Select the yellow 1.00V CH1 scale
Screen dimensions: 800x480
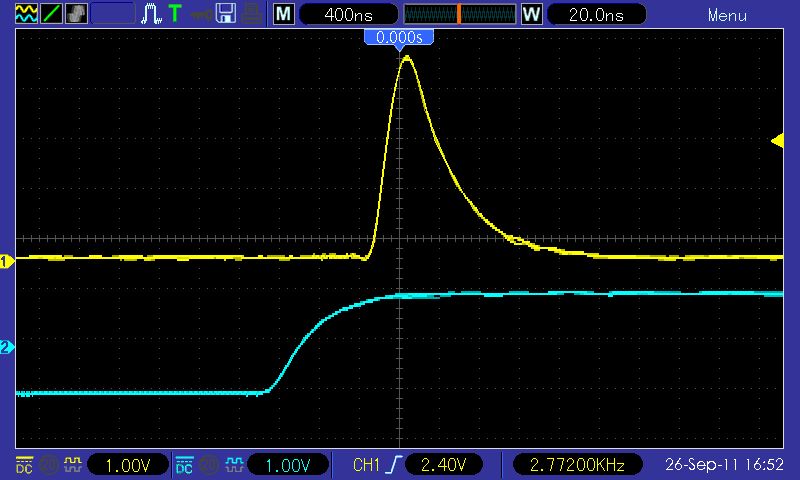pos(128,465)
